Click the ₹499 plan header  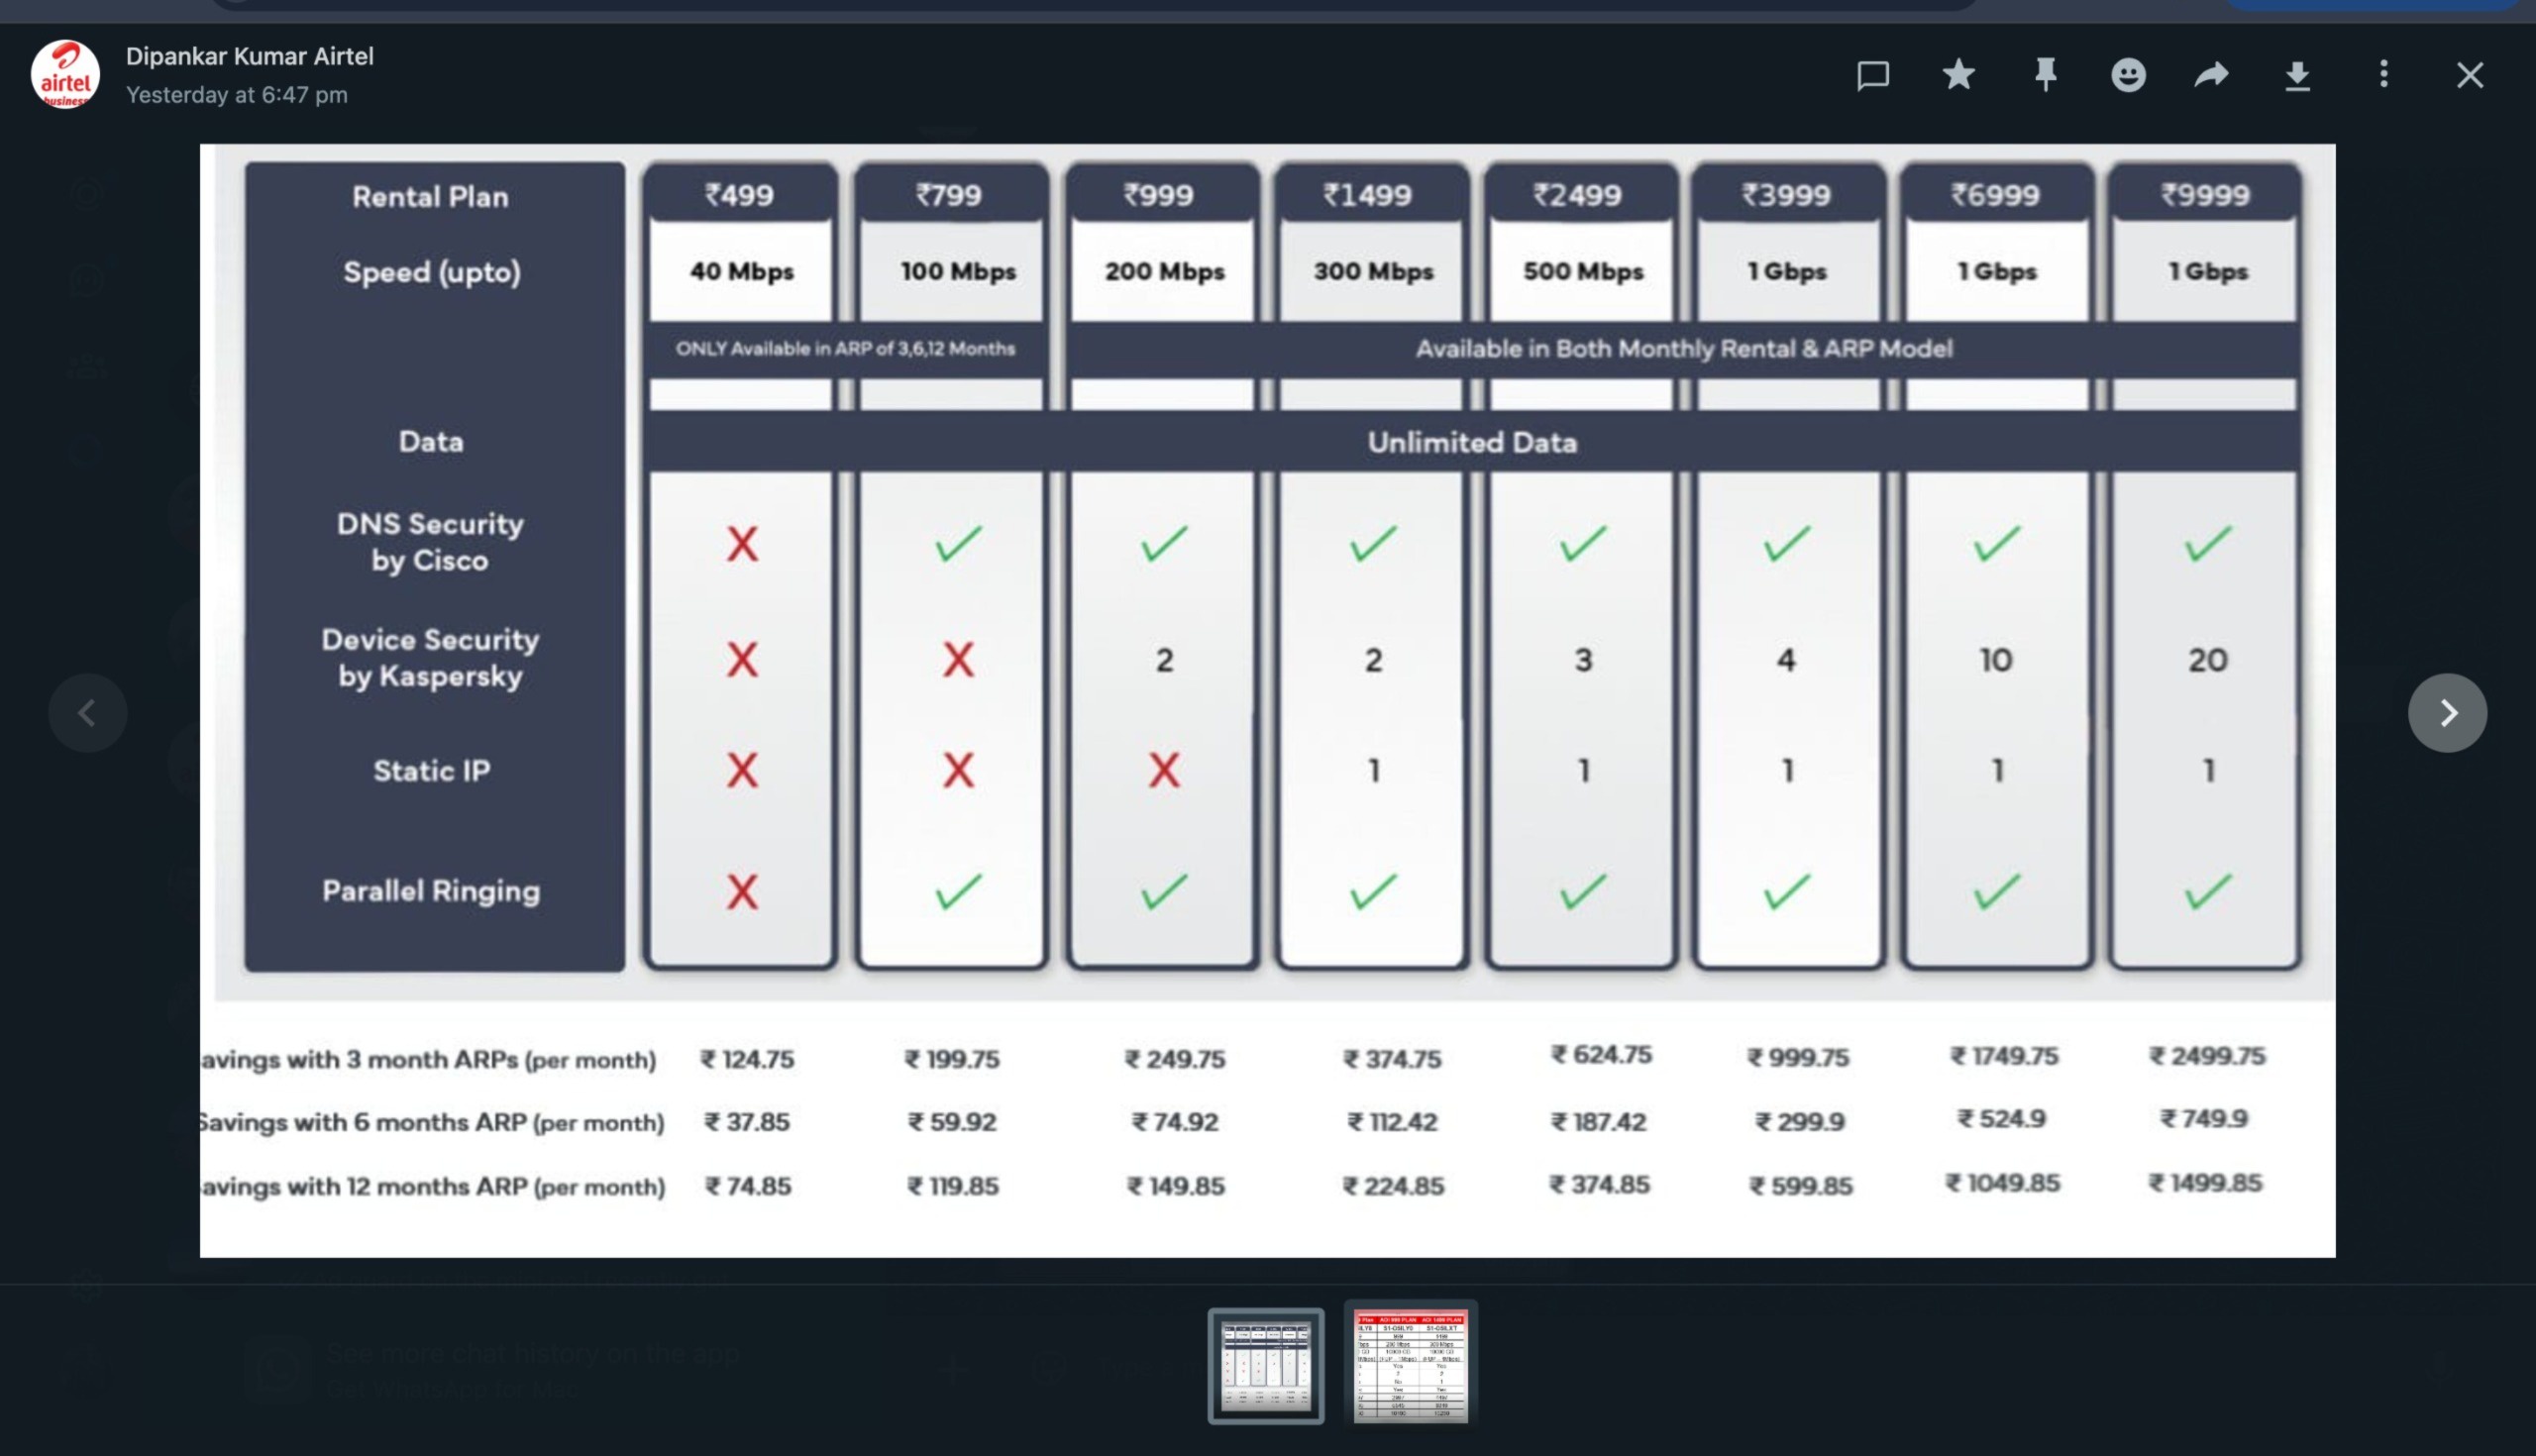(740, 195)
